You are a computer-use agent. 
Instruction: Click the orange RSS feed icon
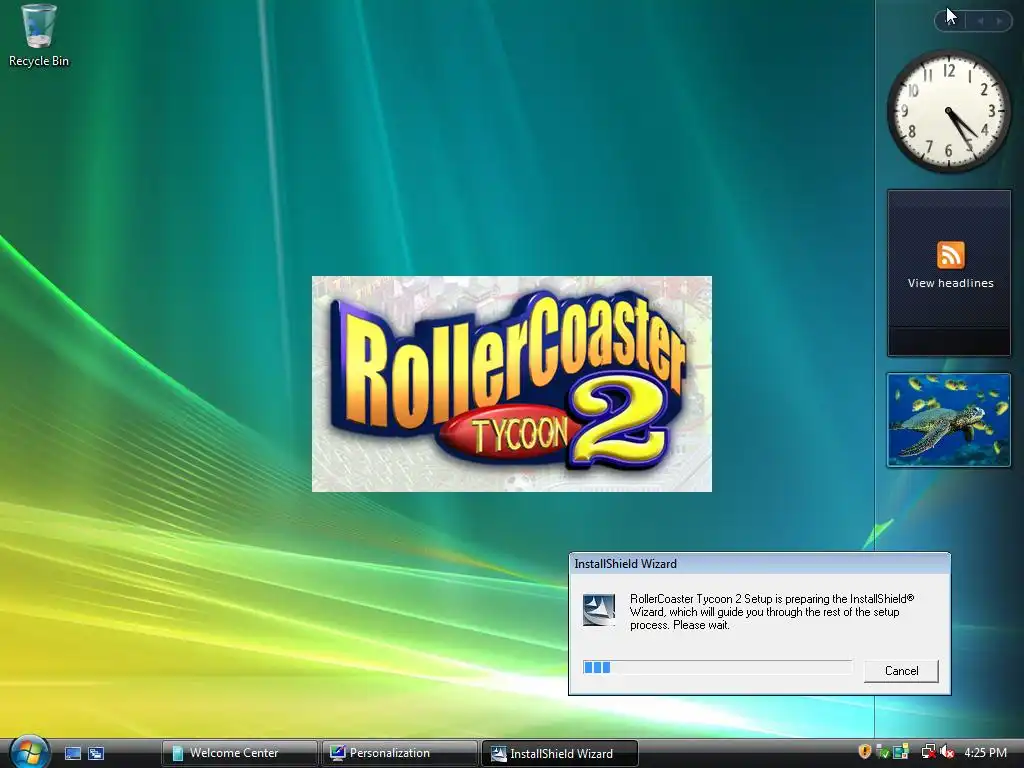coord(950,255)
